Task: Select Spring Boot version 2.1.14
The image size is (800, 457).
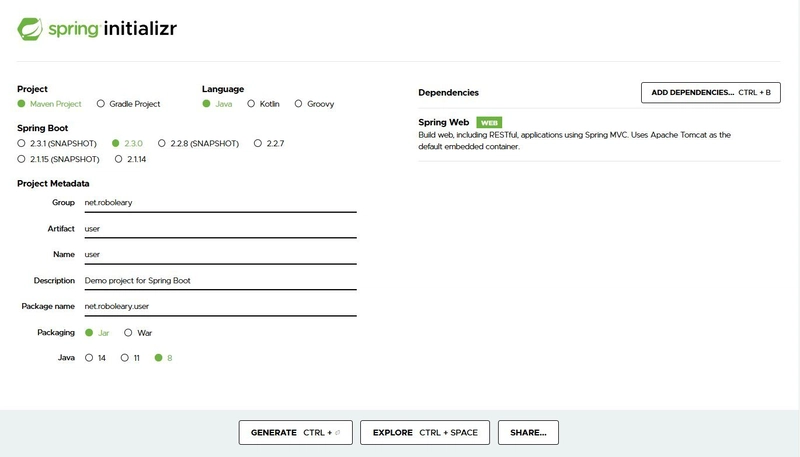Action: [x=118, y=159]
